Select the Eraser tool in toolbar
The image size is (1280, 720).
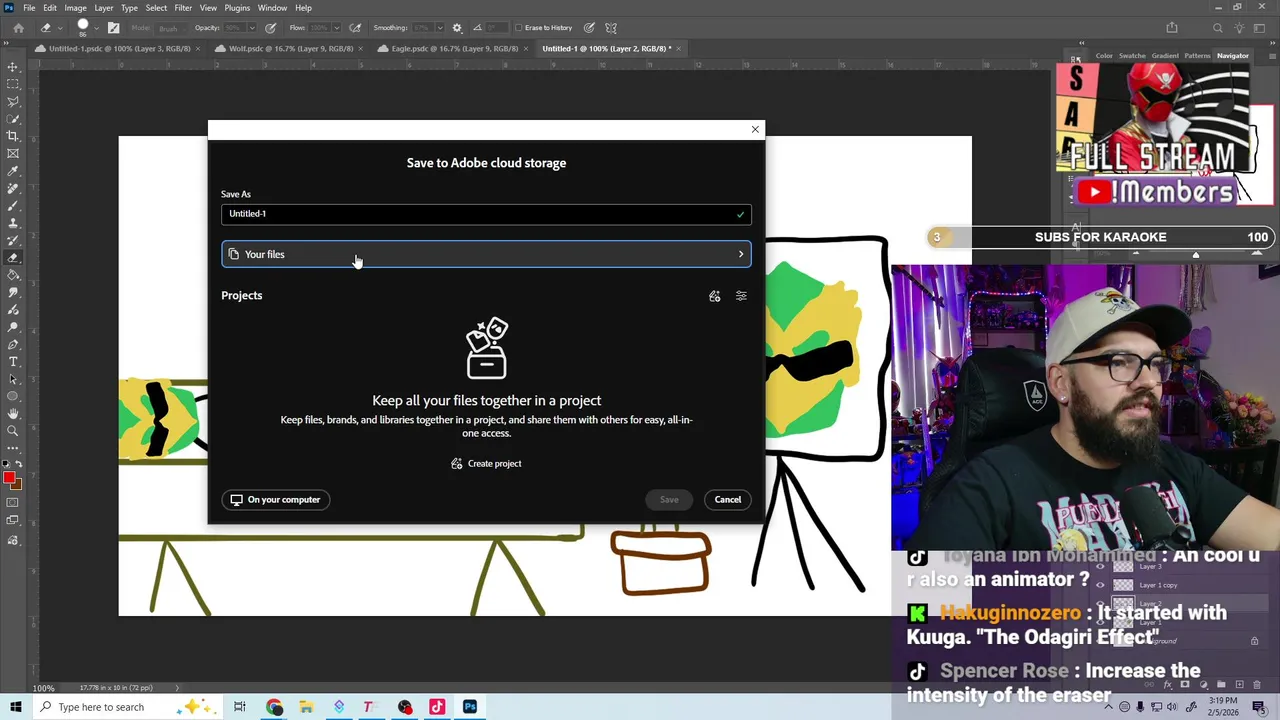tap(13, 257)
